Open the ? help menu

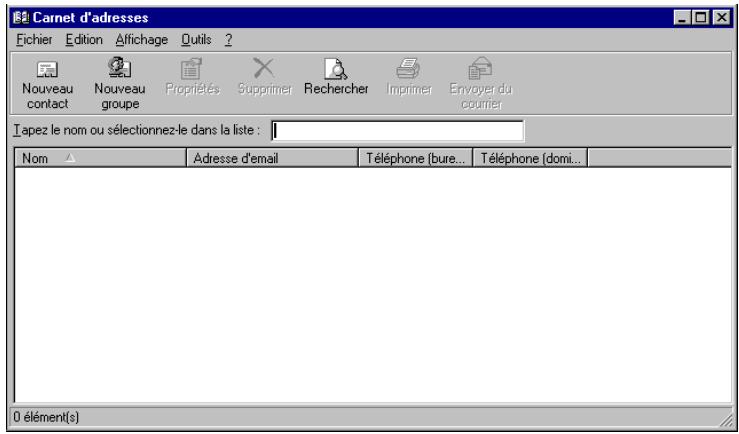click(228, 40)
